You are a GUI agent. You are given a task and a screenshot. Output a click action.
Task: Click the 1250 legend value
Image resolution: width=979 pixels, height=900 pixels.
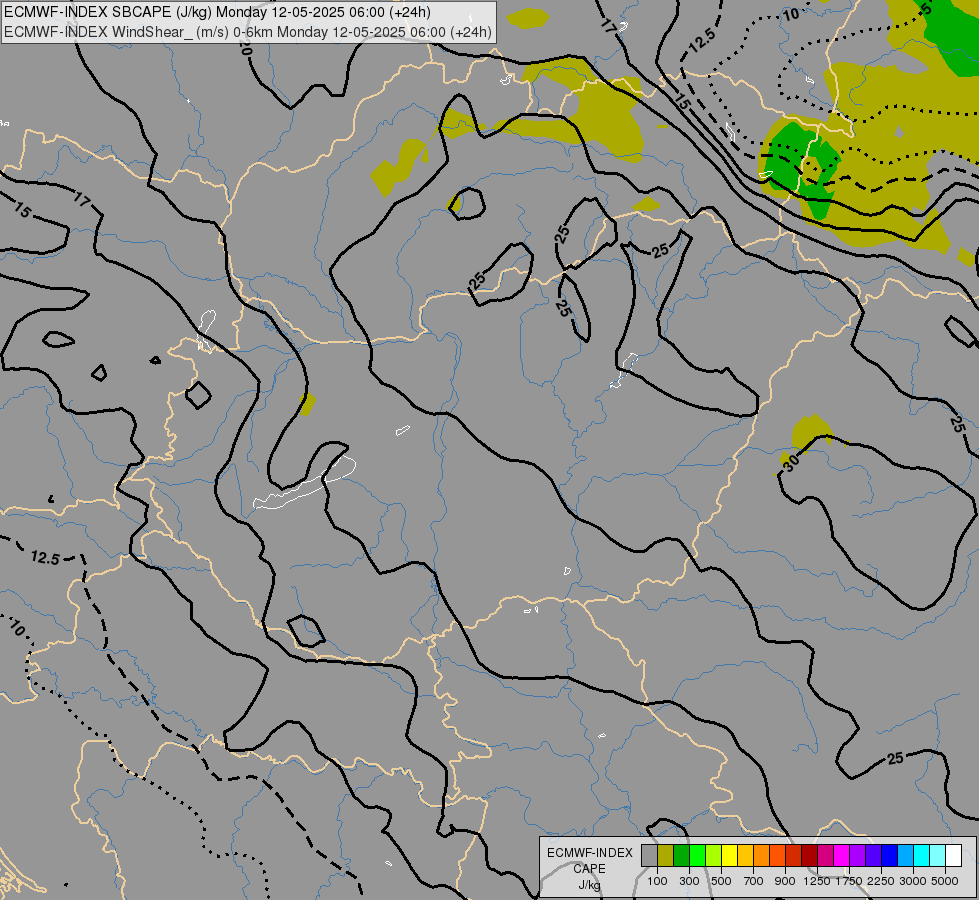tap(817, 881)
